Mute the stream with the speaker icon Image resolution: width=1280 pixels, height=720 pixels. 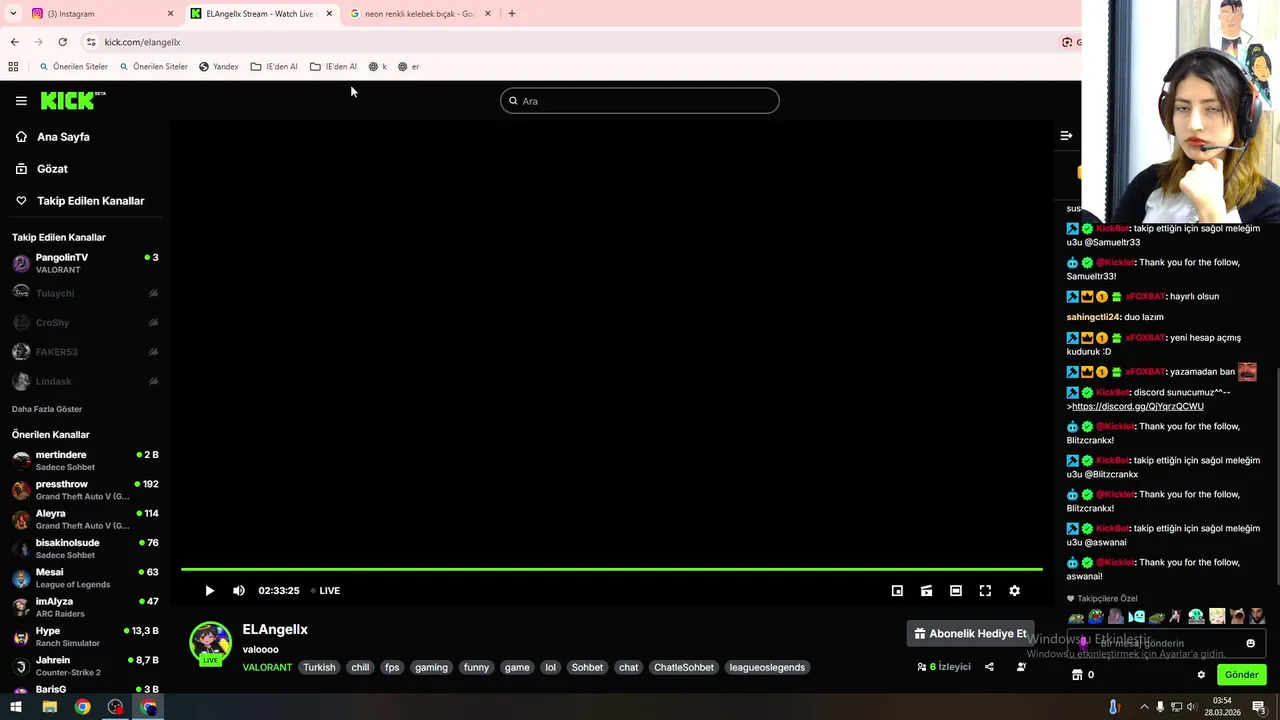(239, 591)
